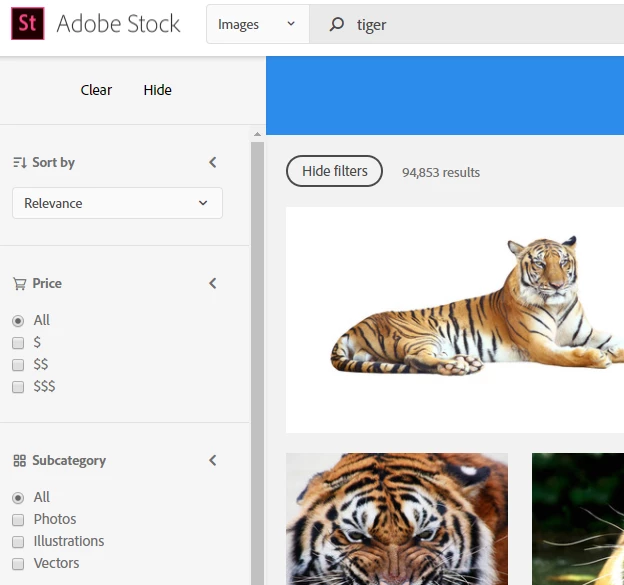624x585 pixels.
Task: Click the search field containing tiger
Action: pos(466,24)
